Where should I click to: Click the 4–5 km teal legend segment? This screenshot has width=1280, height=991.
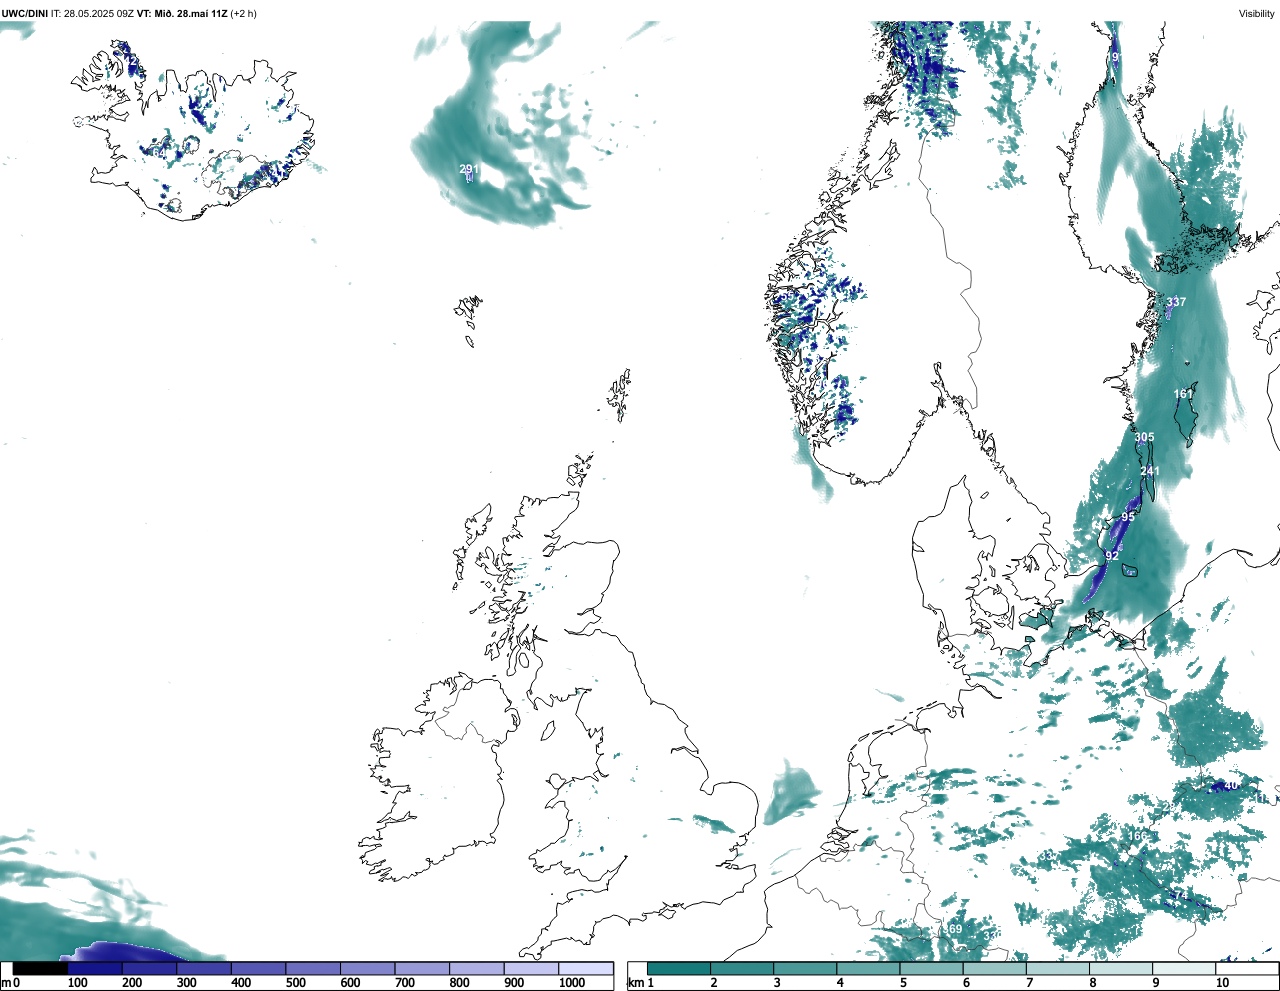[868, 968]
